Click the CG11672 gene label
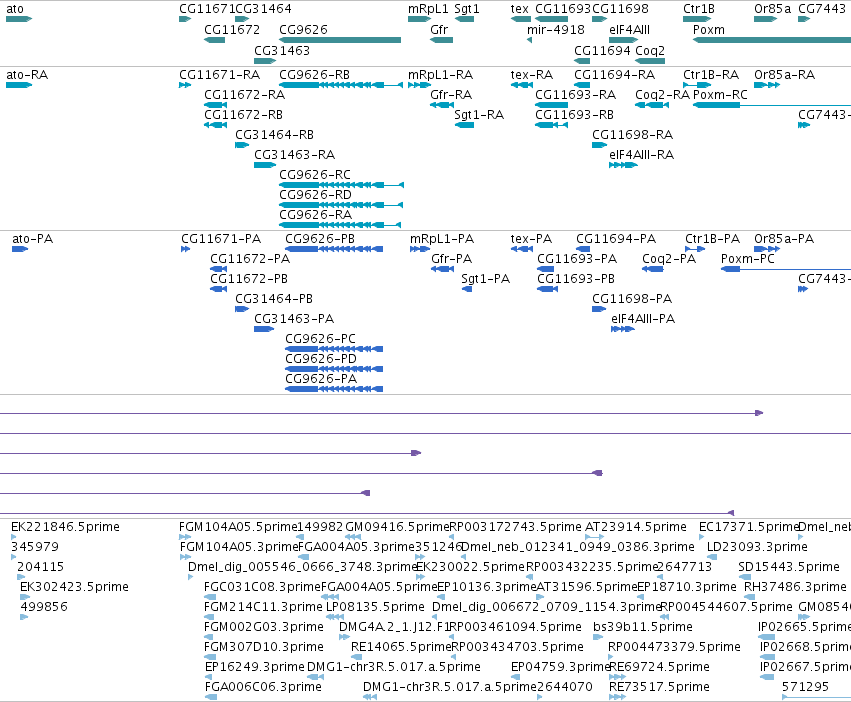 pyautogui.click(x=232, y=29)
